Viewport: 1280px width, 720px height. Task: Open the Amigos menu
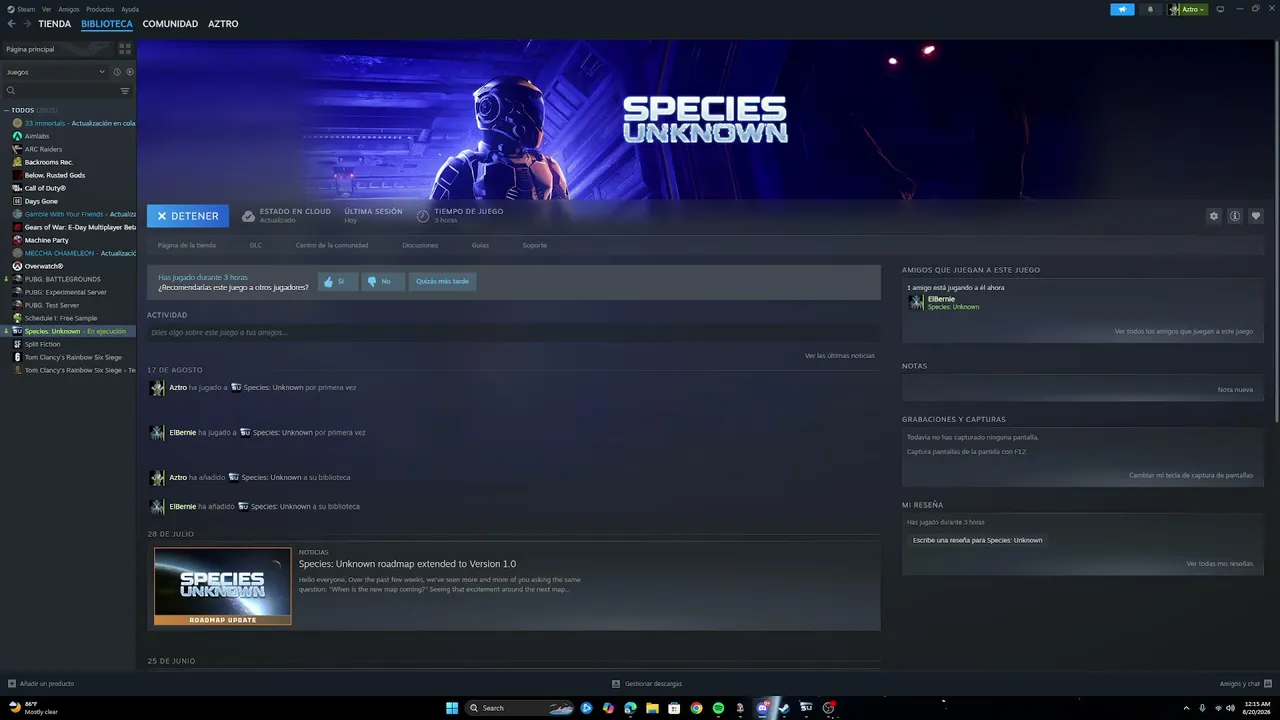click(x=68, y=9)
